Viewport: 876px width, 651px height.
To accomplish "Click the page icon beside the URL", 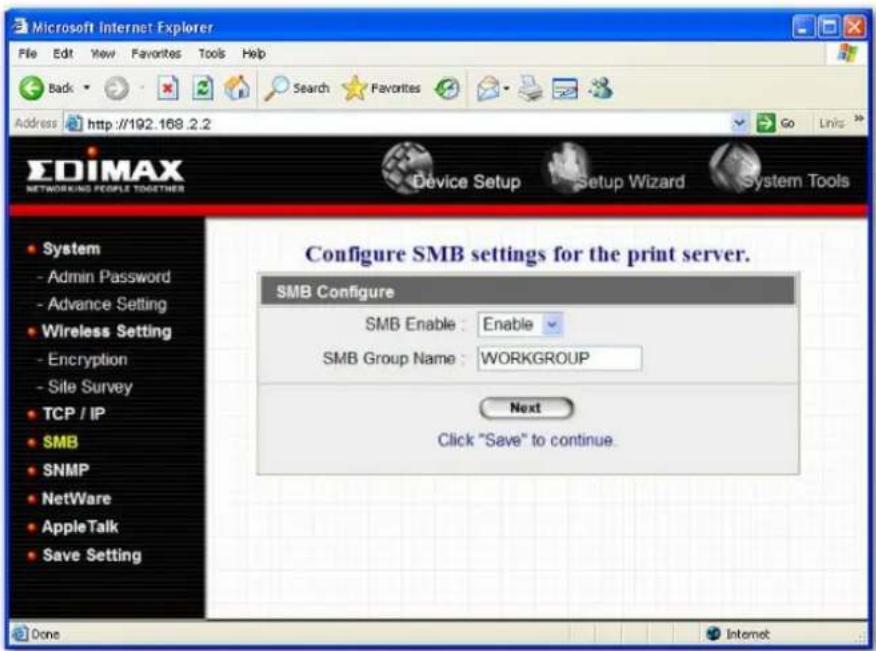I will 74,123.
